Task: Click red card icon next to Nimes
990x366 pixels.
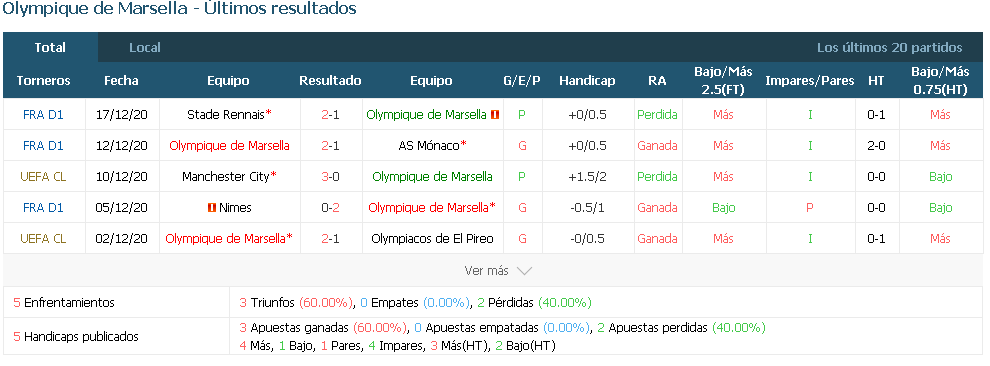Action: pos(212,208)
